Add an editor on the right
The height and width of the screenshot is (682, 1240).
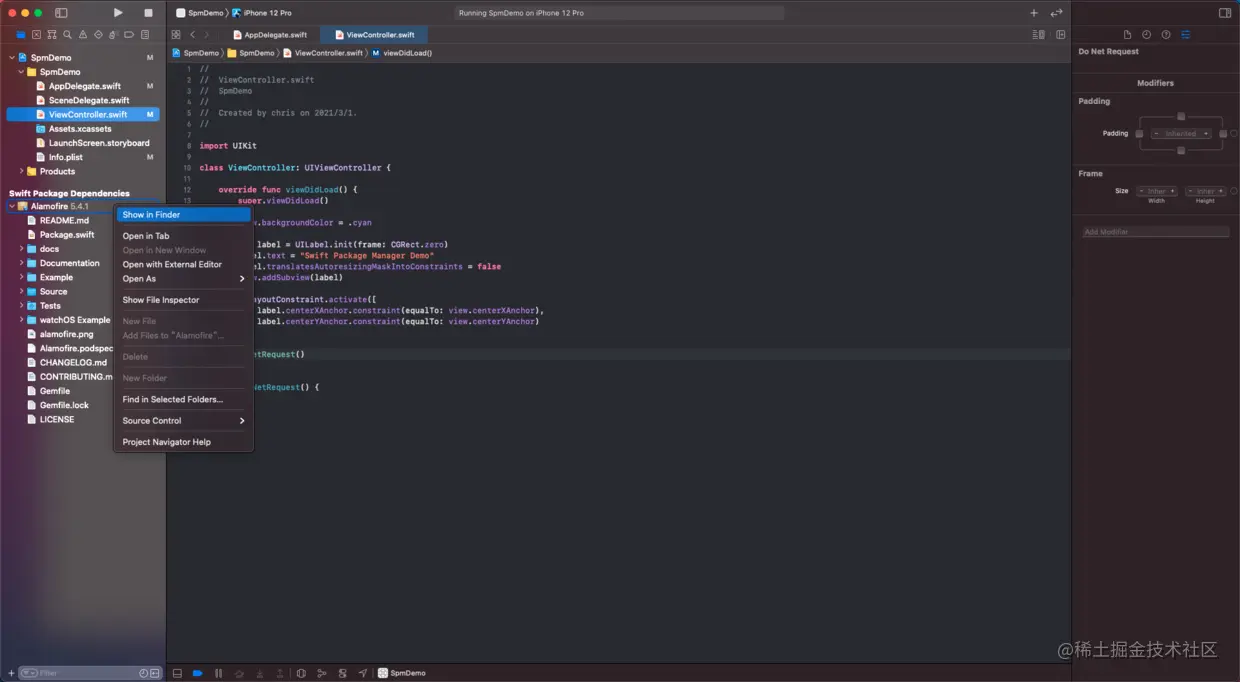coord(1060,35)
